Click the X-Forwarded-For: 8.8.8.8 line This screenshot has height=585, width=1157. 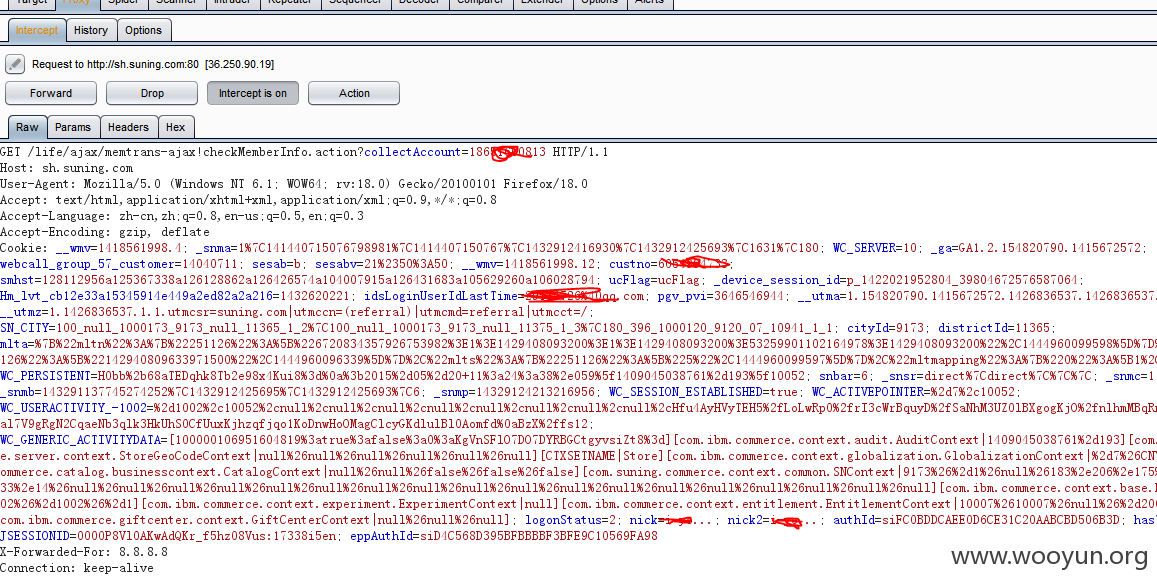(84, 552)
